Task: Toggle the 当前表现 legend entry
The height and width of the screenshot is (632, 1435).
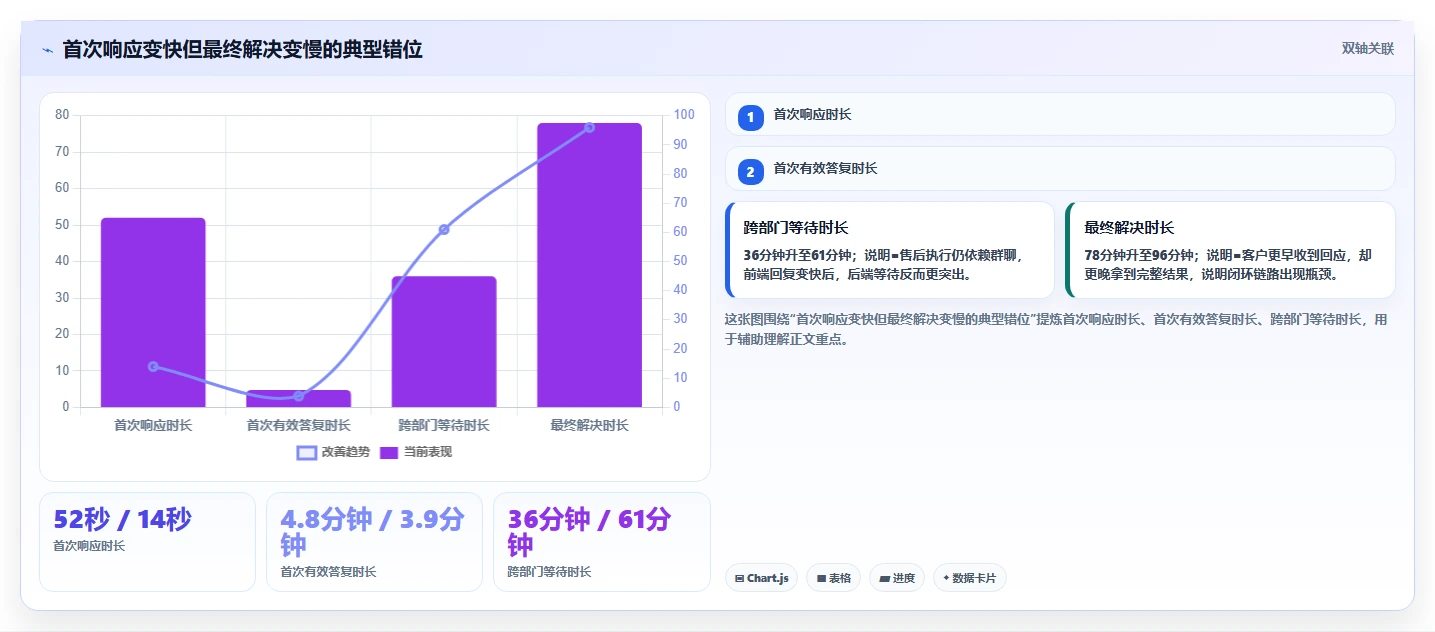Action: click(x=416, y=452)
